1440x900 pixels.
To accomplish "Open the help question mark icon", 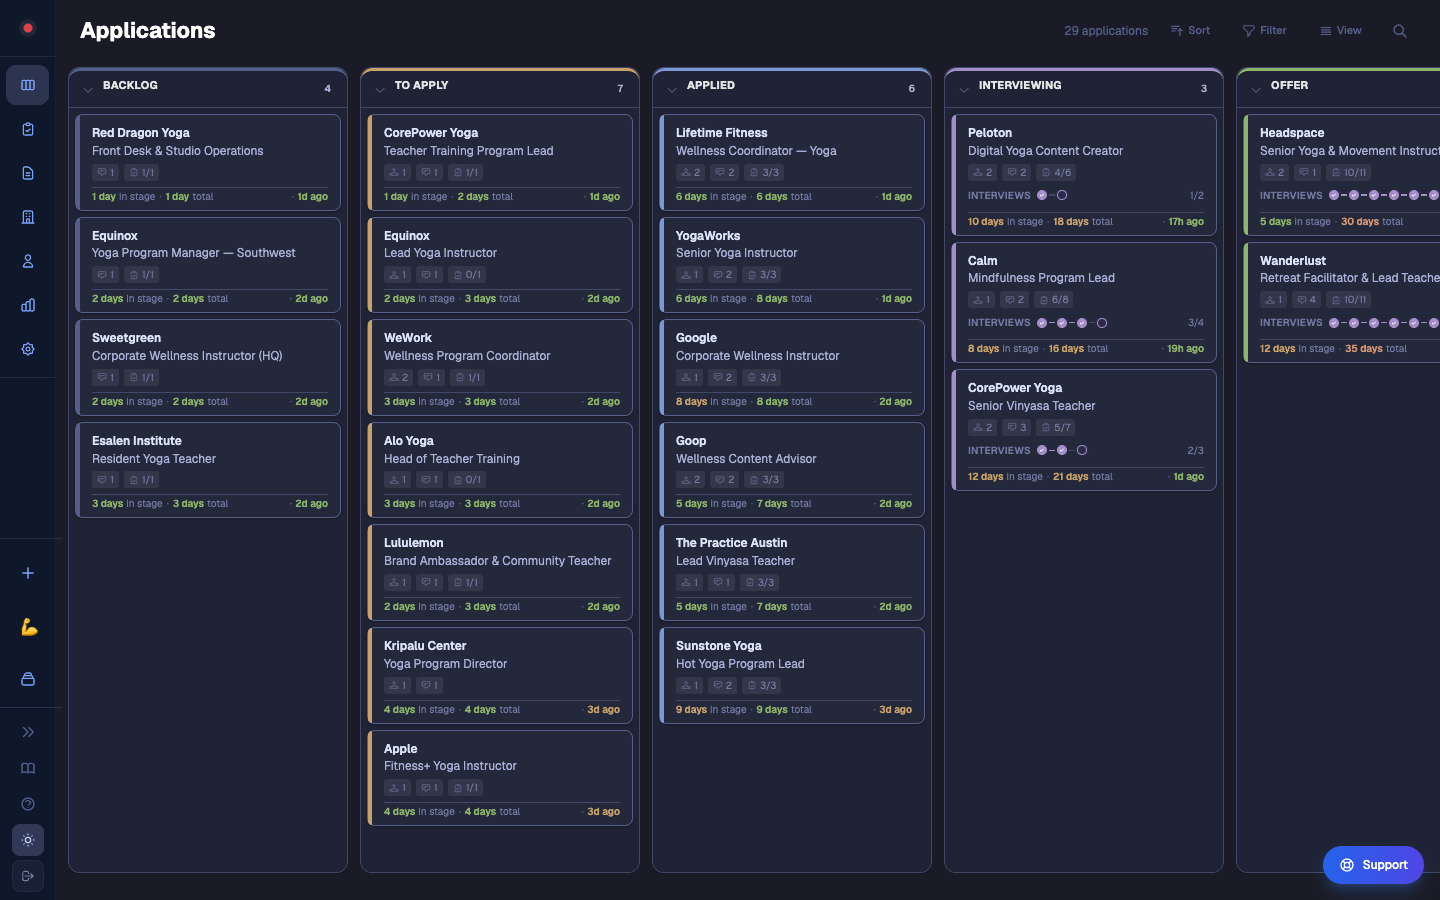I will pos(28,804).
